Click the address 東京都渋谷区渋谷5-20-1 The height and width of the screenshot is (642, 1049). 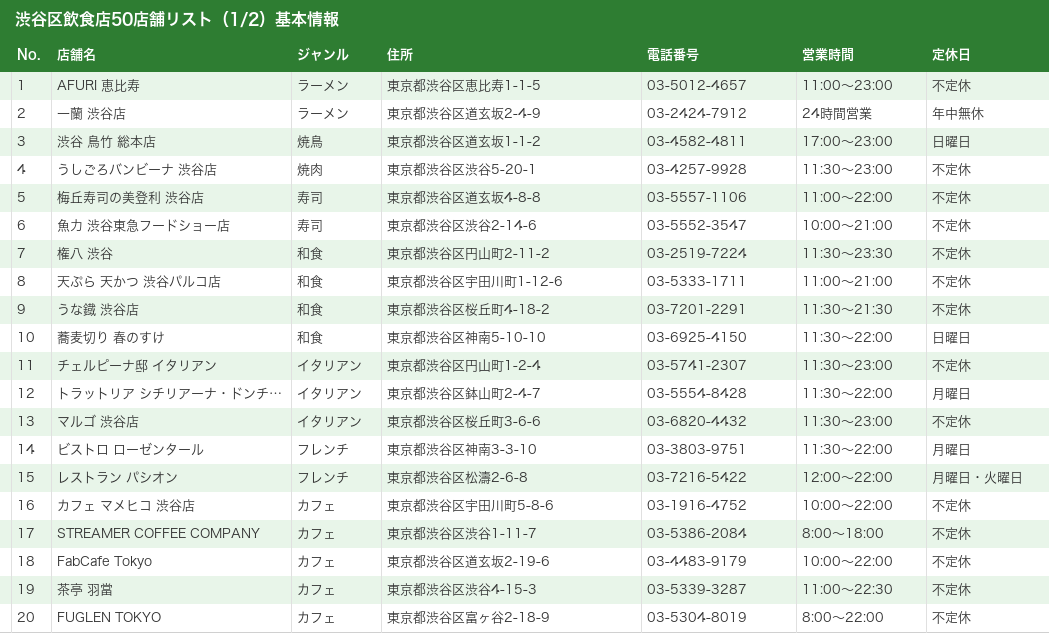[x=461, y=170]
